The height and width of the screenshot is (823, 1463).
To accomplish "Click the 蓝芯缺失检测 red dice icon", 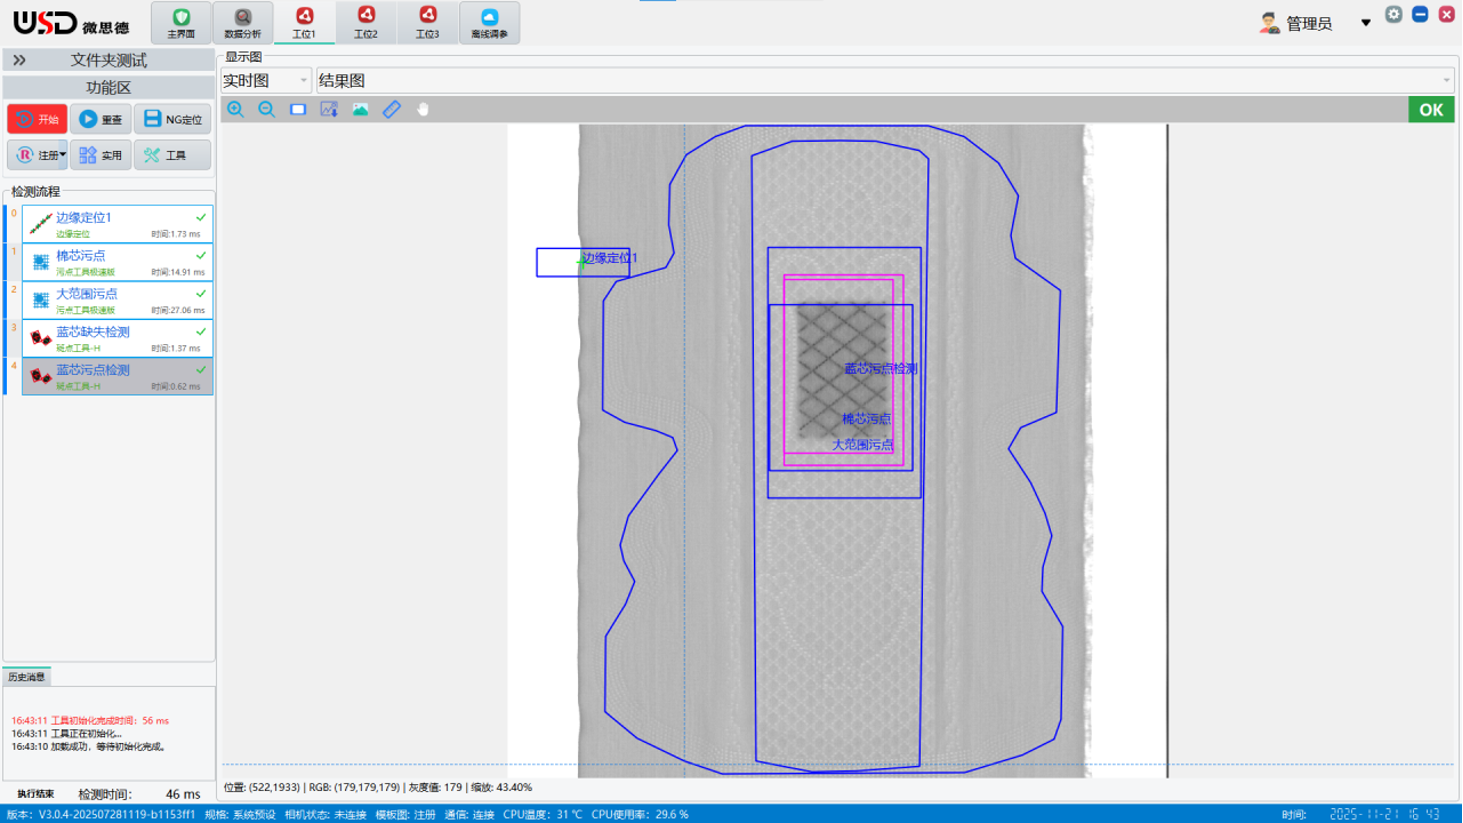I will click(40, 338).
